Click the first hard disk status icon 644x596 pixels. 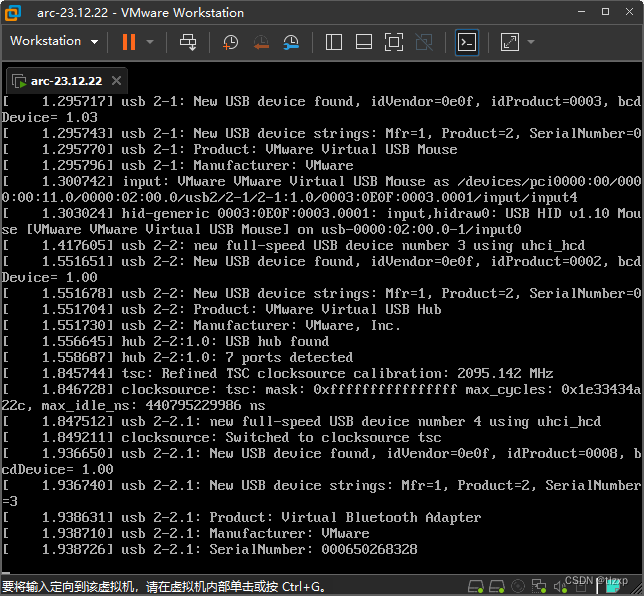click(x=476, y=587)
